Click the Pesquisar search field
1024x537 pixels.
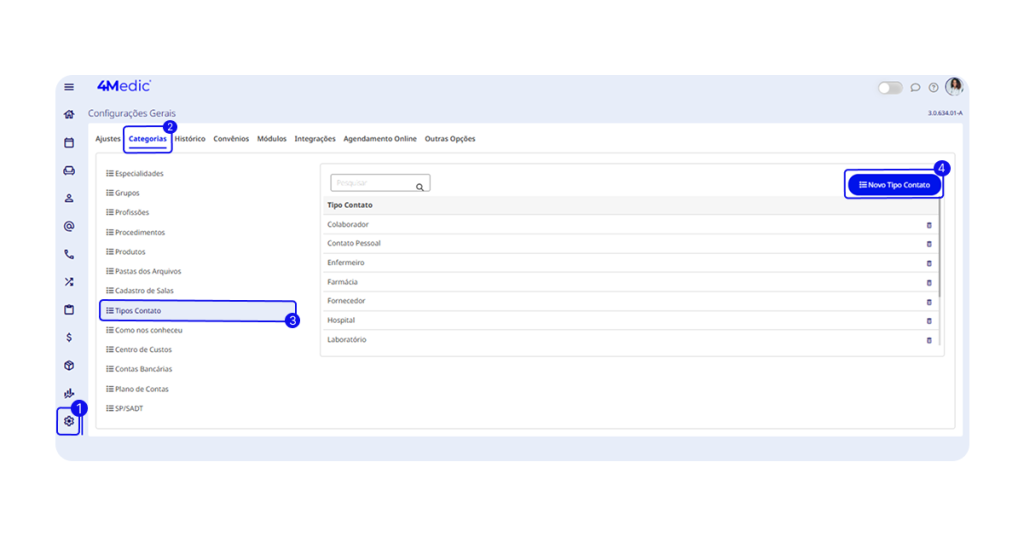tap(373, 184)
